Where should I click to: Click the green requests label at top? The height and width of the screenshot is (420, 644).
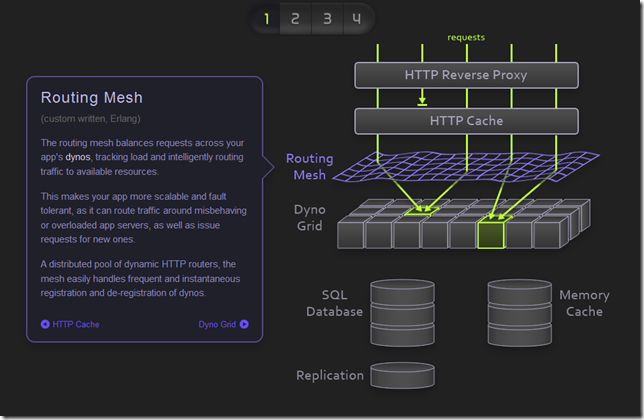pos(466,37)
